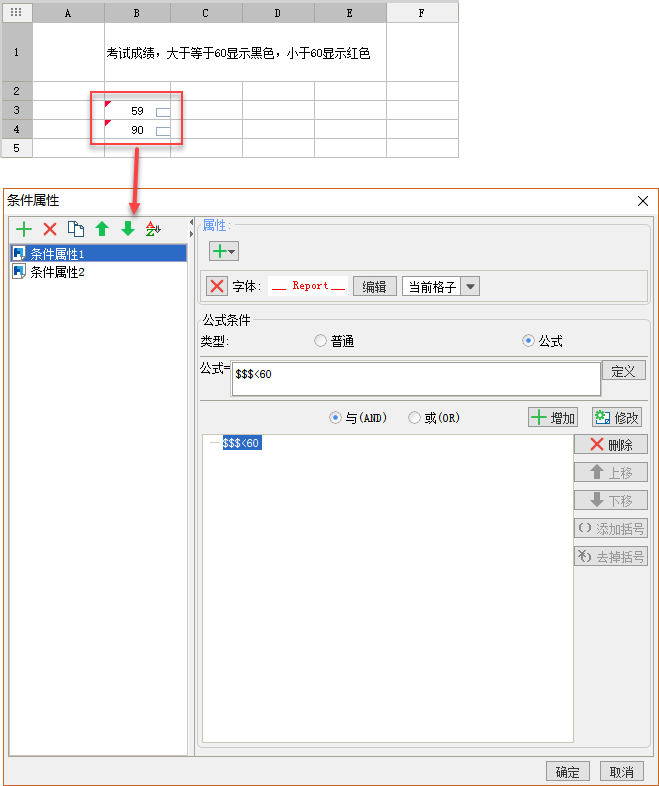Select column A header

click(x=68, y=13)
